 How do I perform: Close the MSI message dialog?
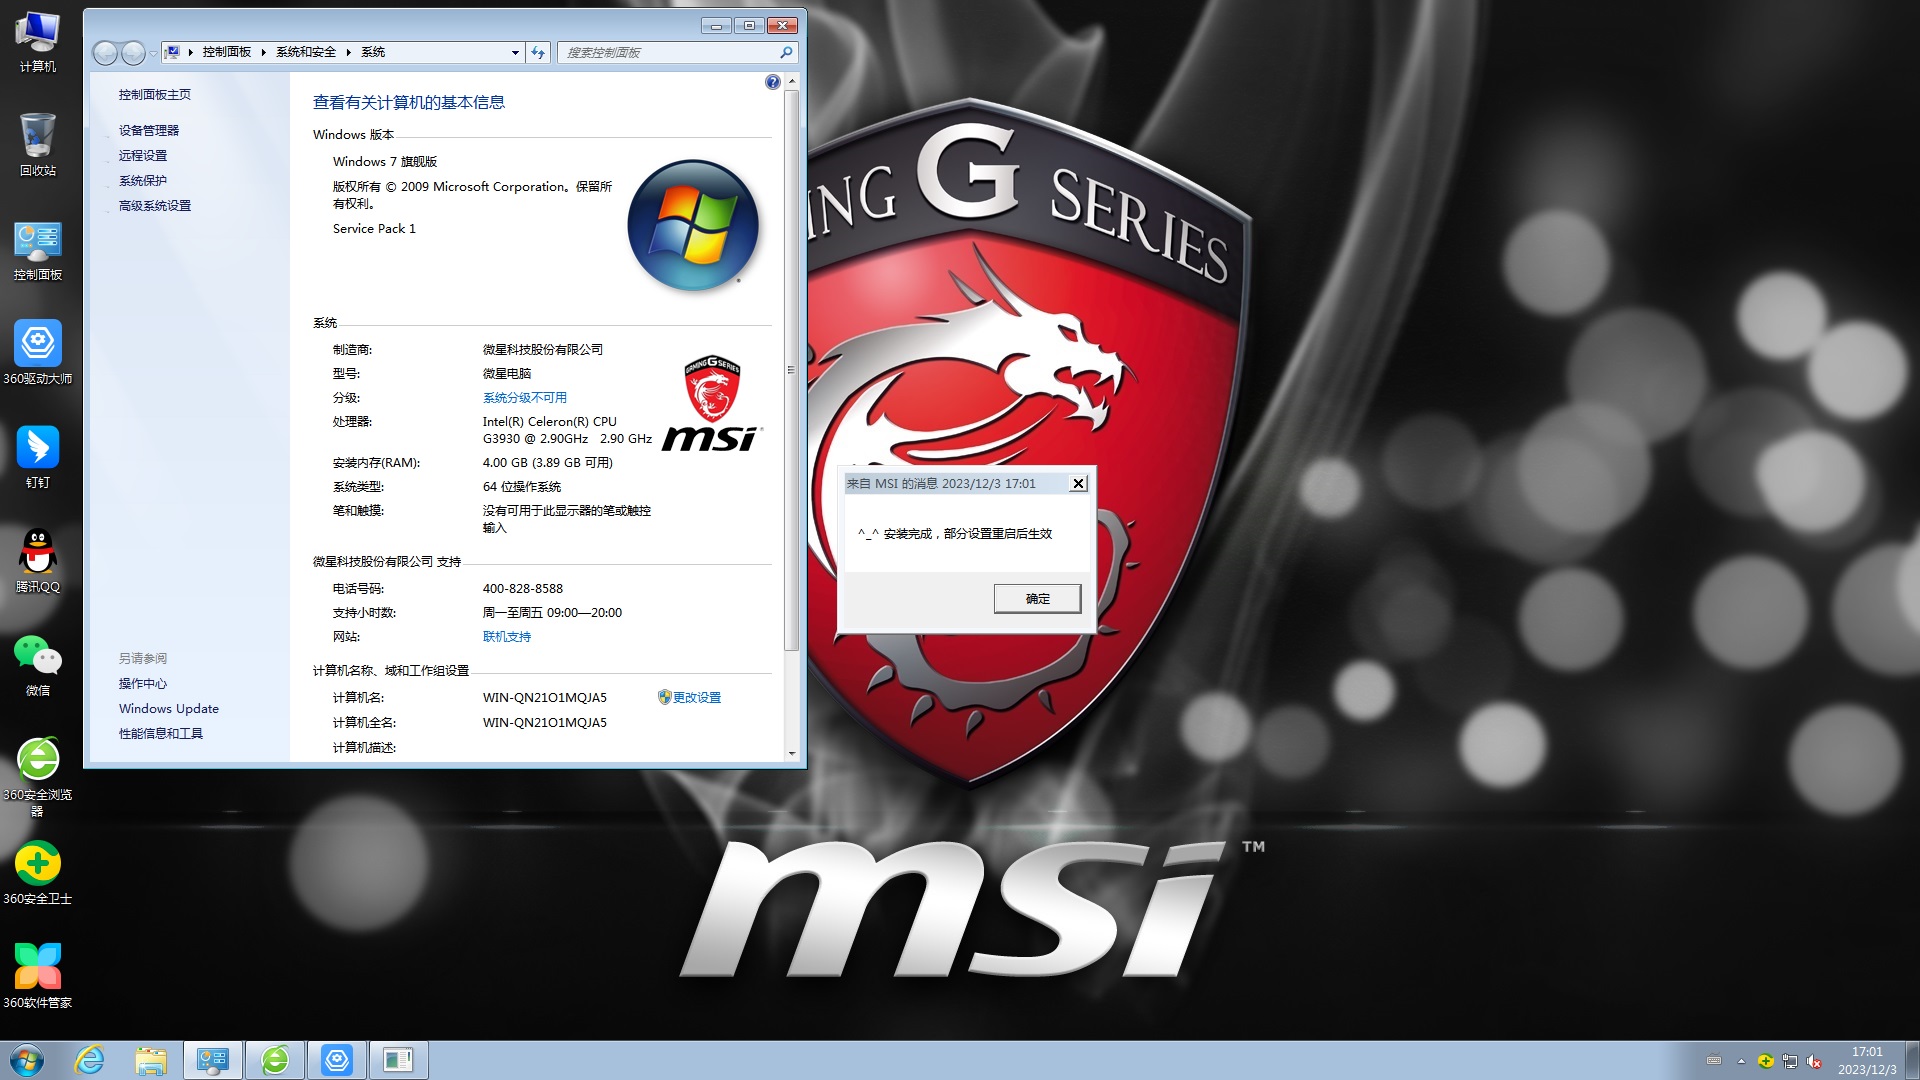pyautogui.click(x=1078, y=484)
